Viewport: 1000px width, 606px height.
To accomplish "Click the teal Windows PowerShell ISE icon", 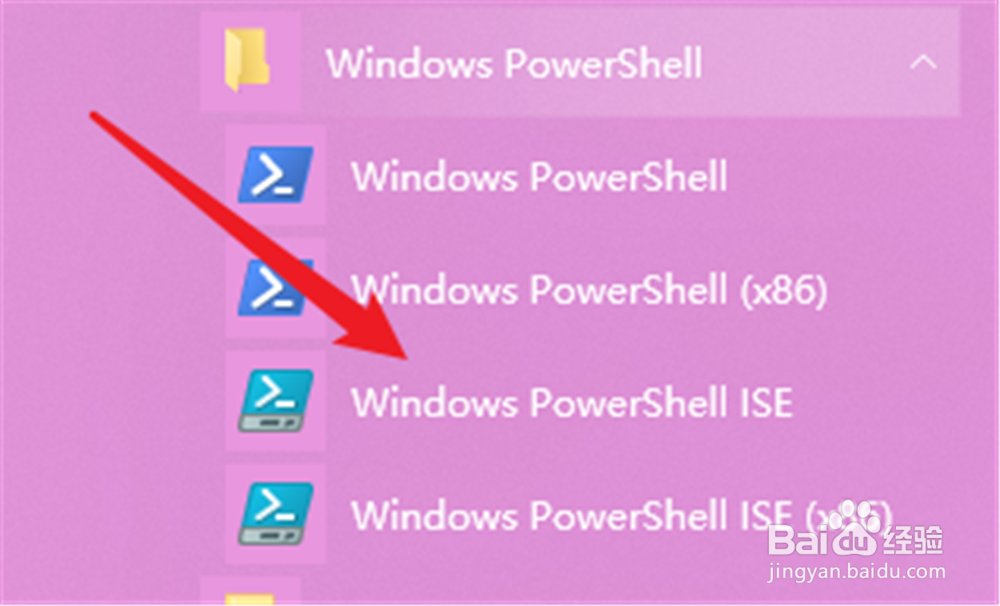I will (x=276, y=401).
